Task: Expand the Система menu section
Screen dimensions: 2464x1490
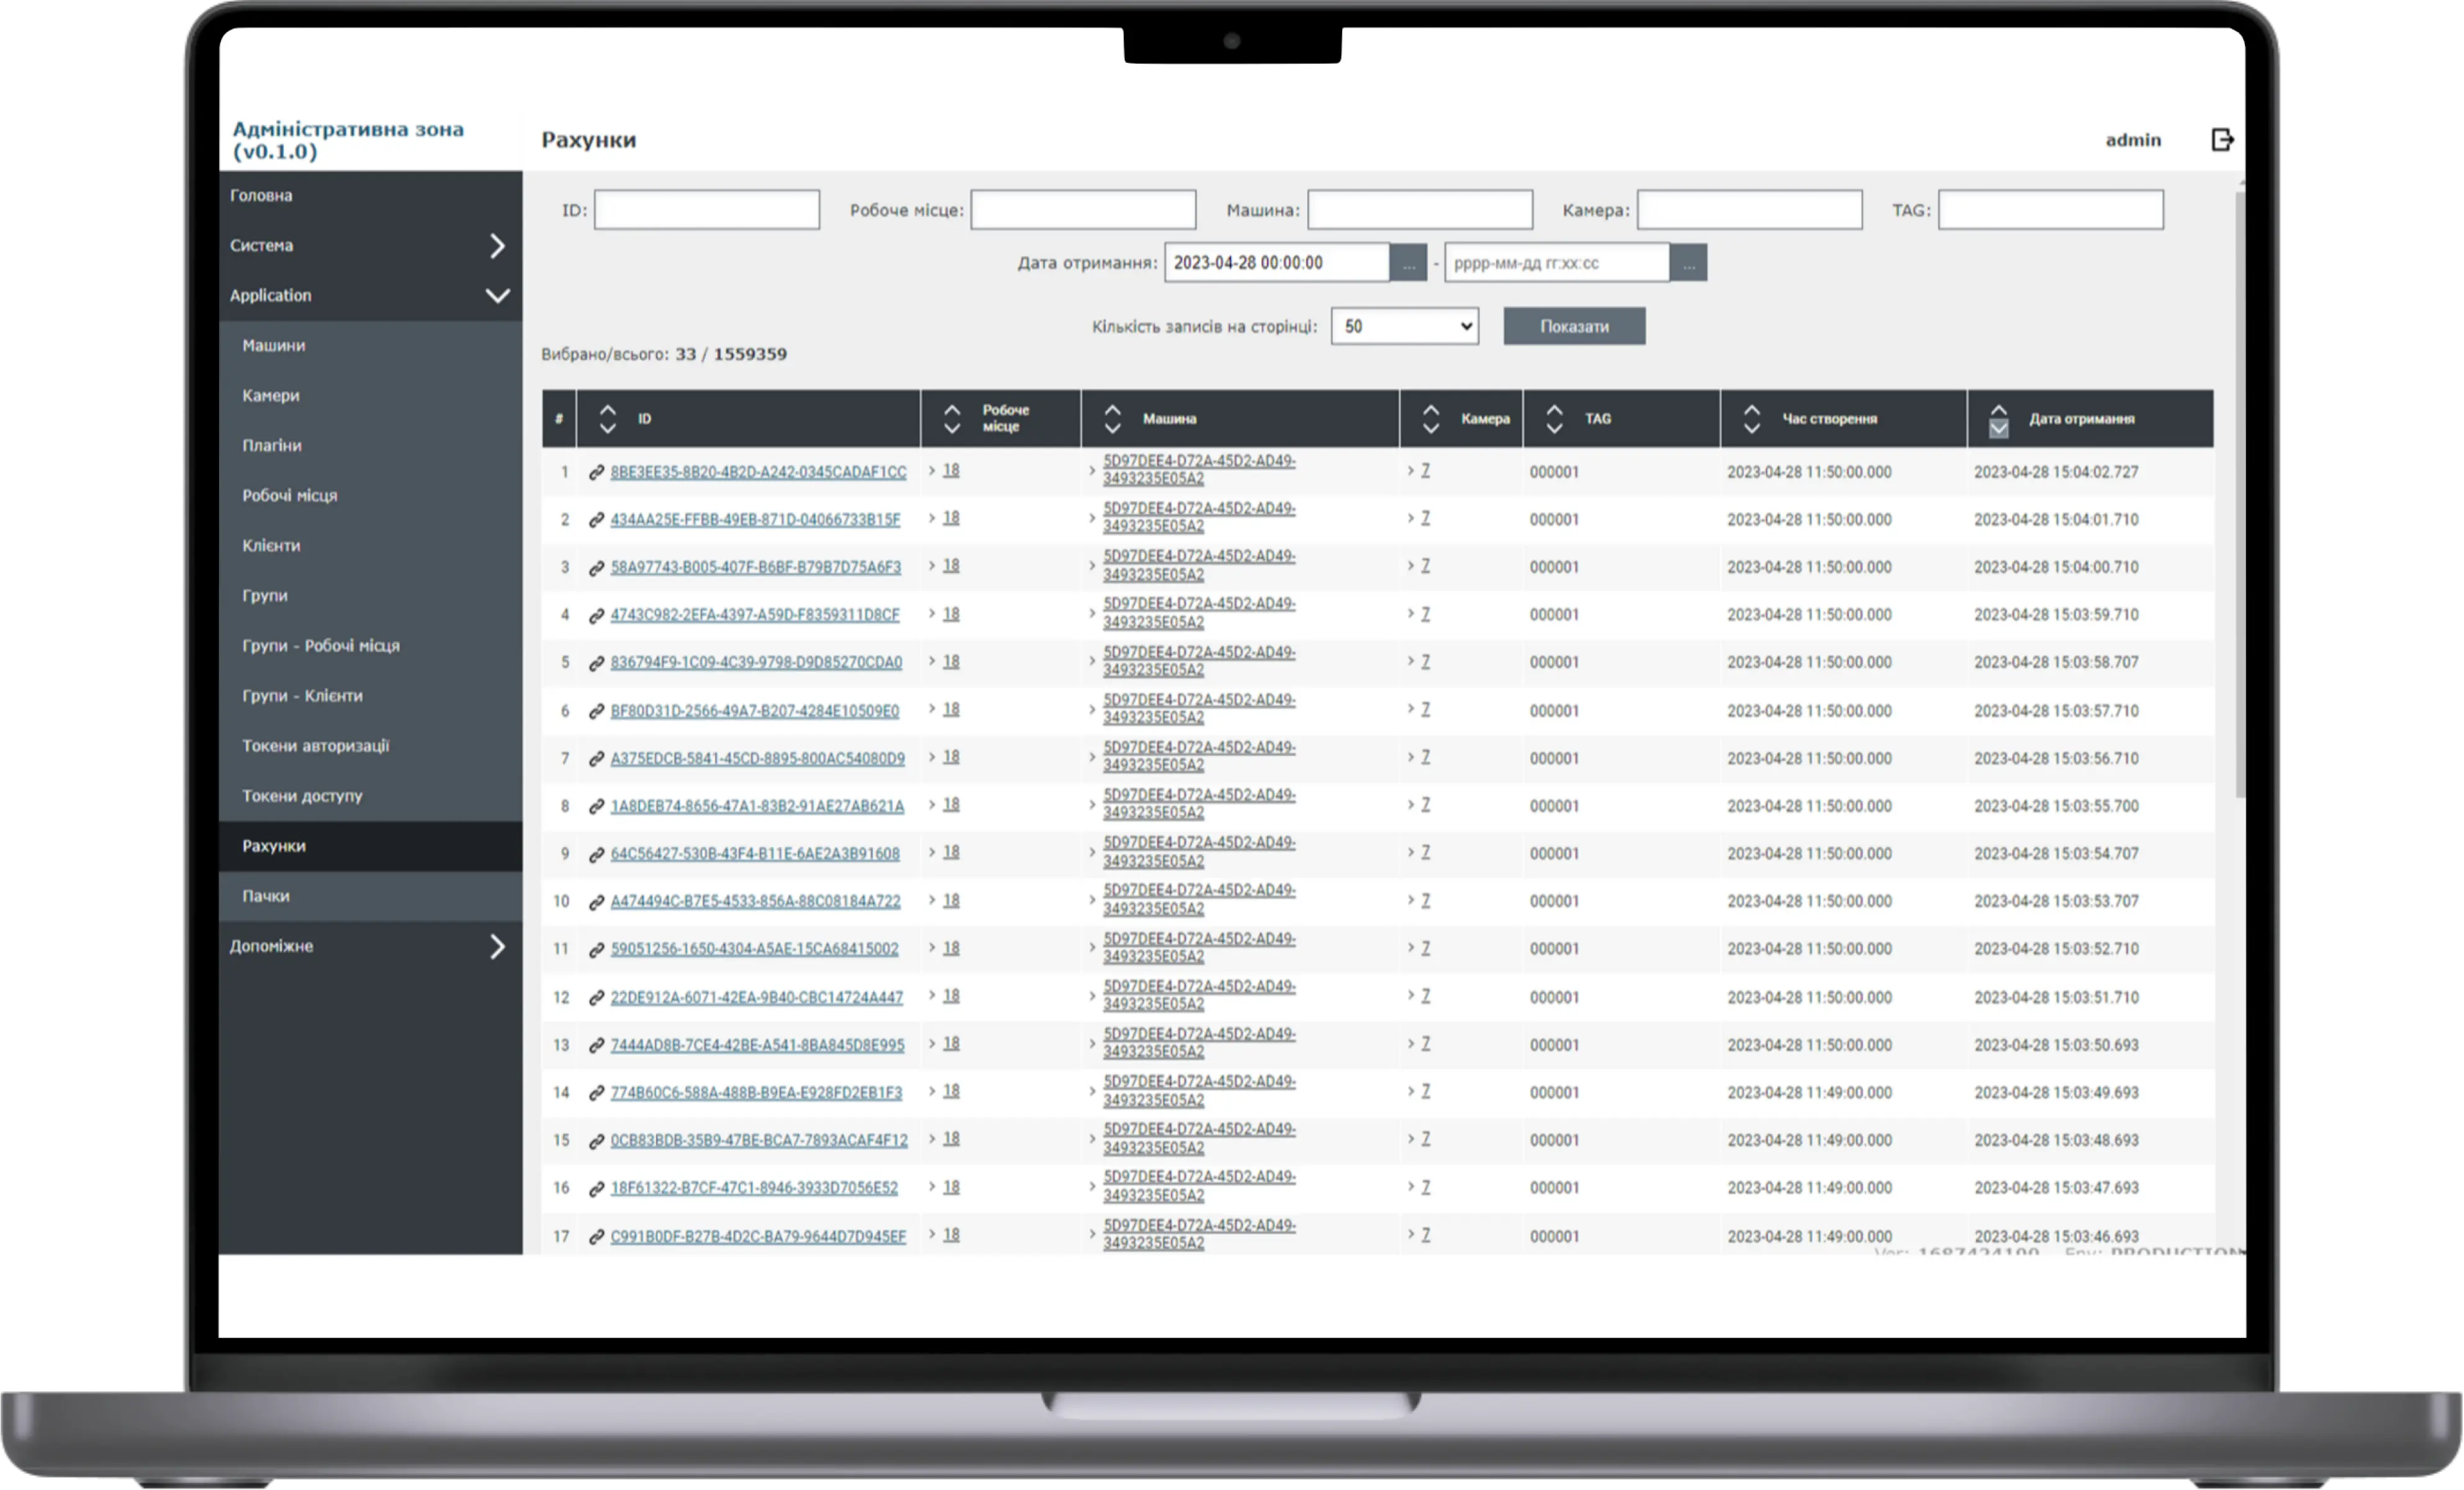Action: pos(497,246)
